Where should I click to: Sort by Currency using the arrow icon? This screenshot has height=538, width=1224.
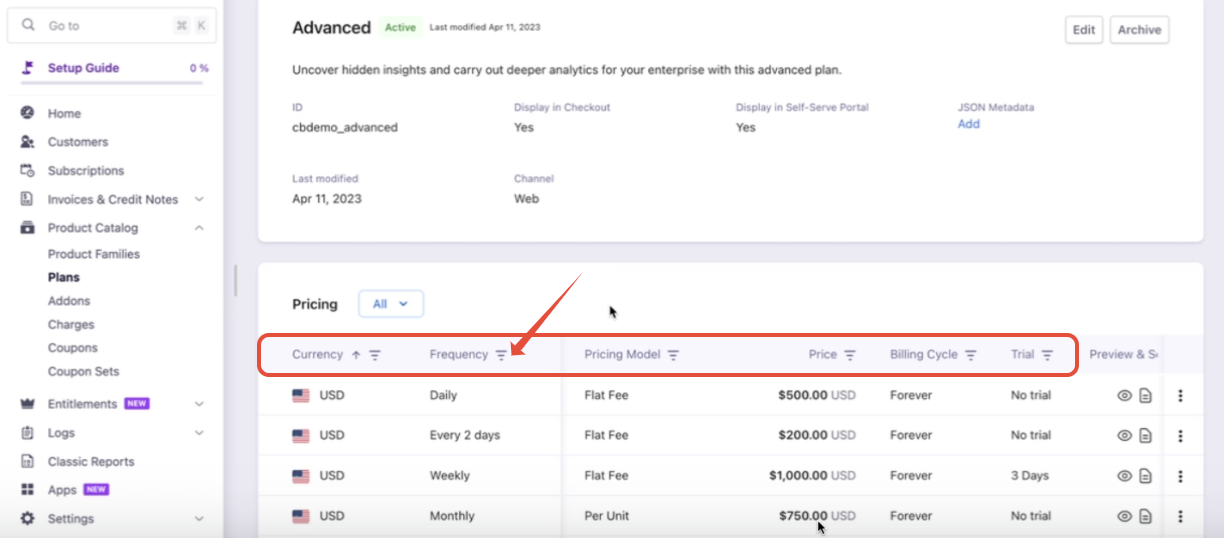click(x=355, y=355)
